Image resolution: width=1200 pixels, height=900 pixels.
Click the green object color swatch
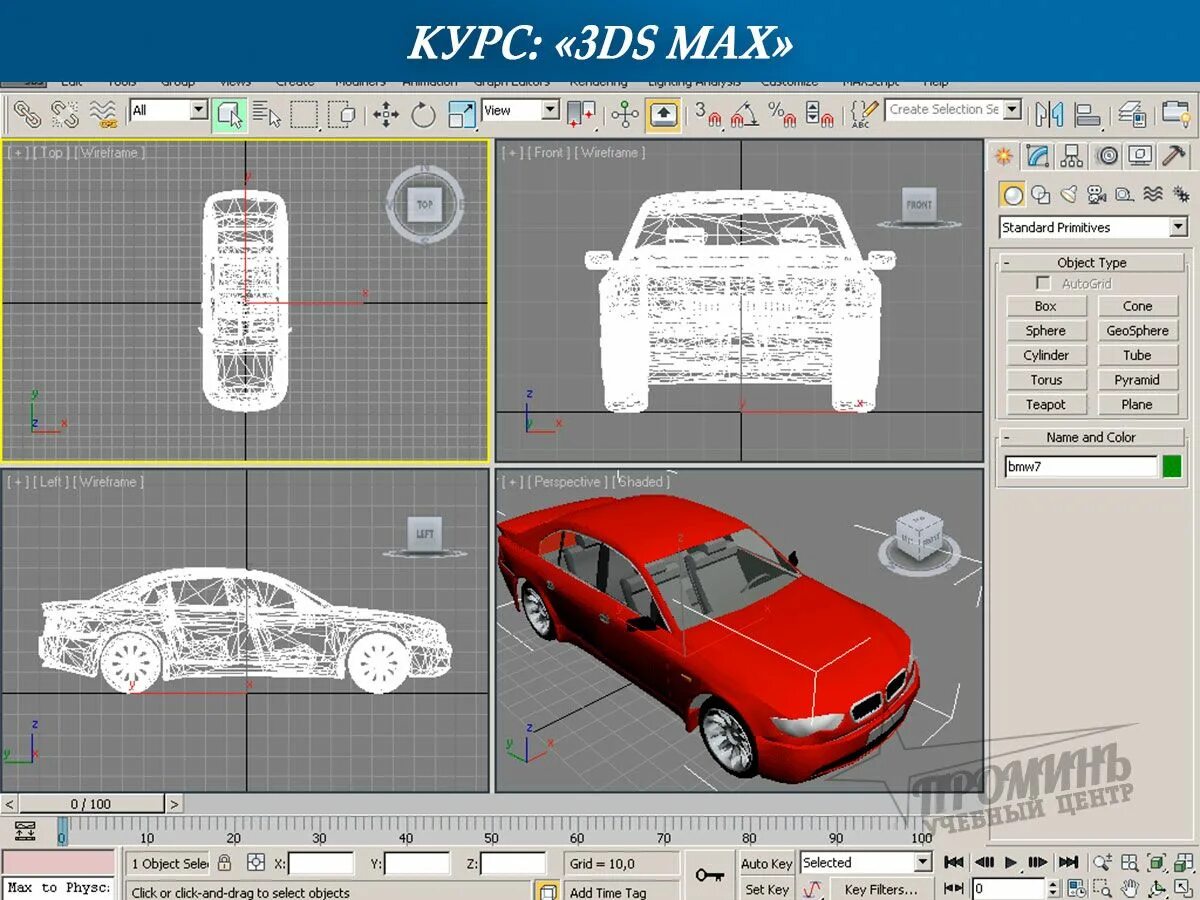click(1172, 467)
